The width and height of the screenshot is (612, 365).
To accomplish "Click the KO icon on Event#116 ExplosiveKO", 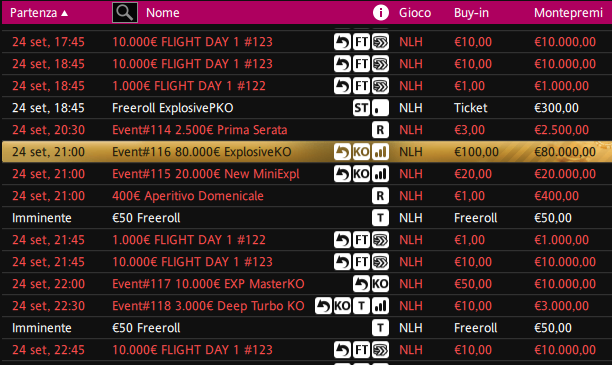I will coord(361,152).
